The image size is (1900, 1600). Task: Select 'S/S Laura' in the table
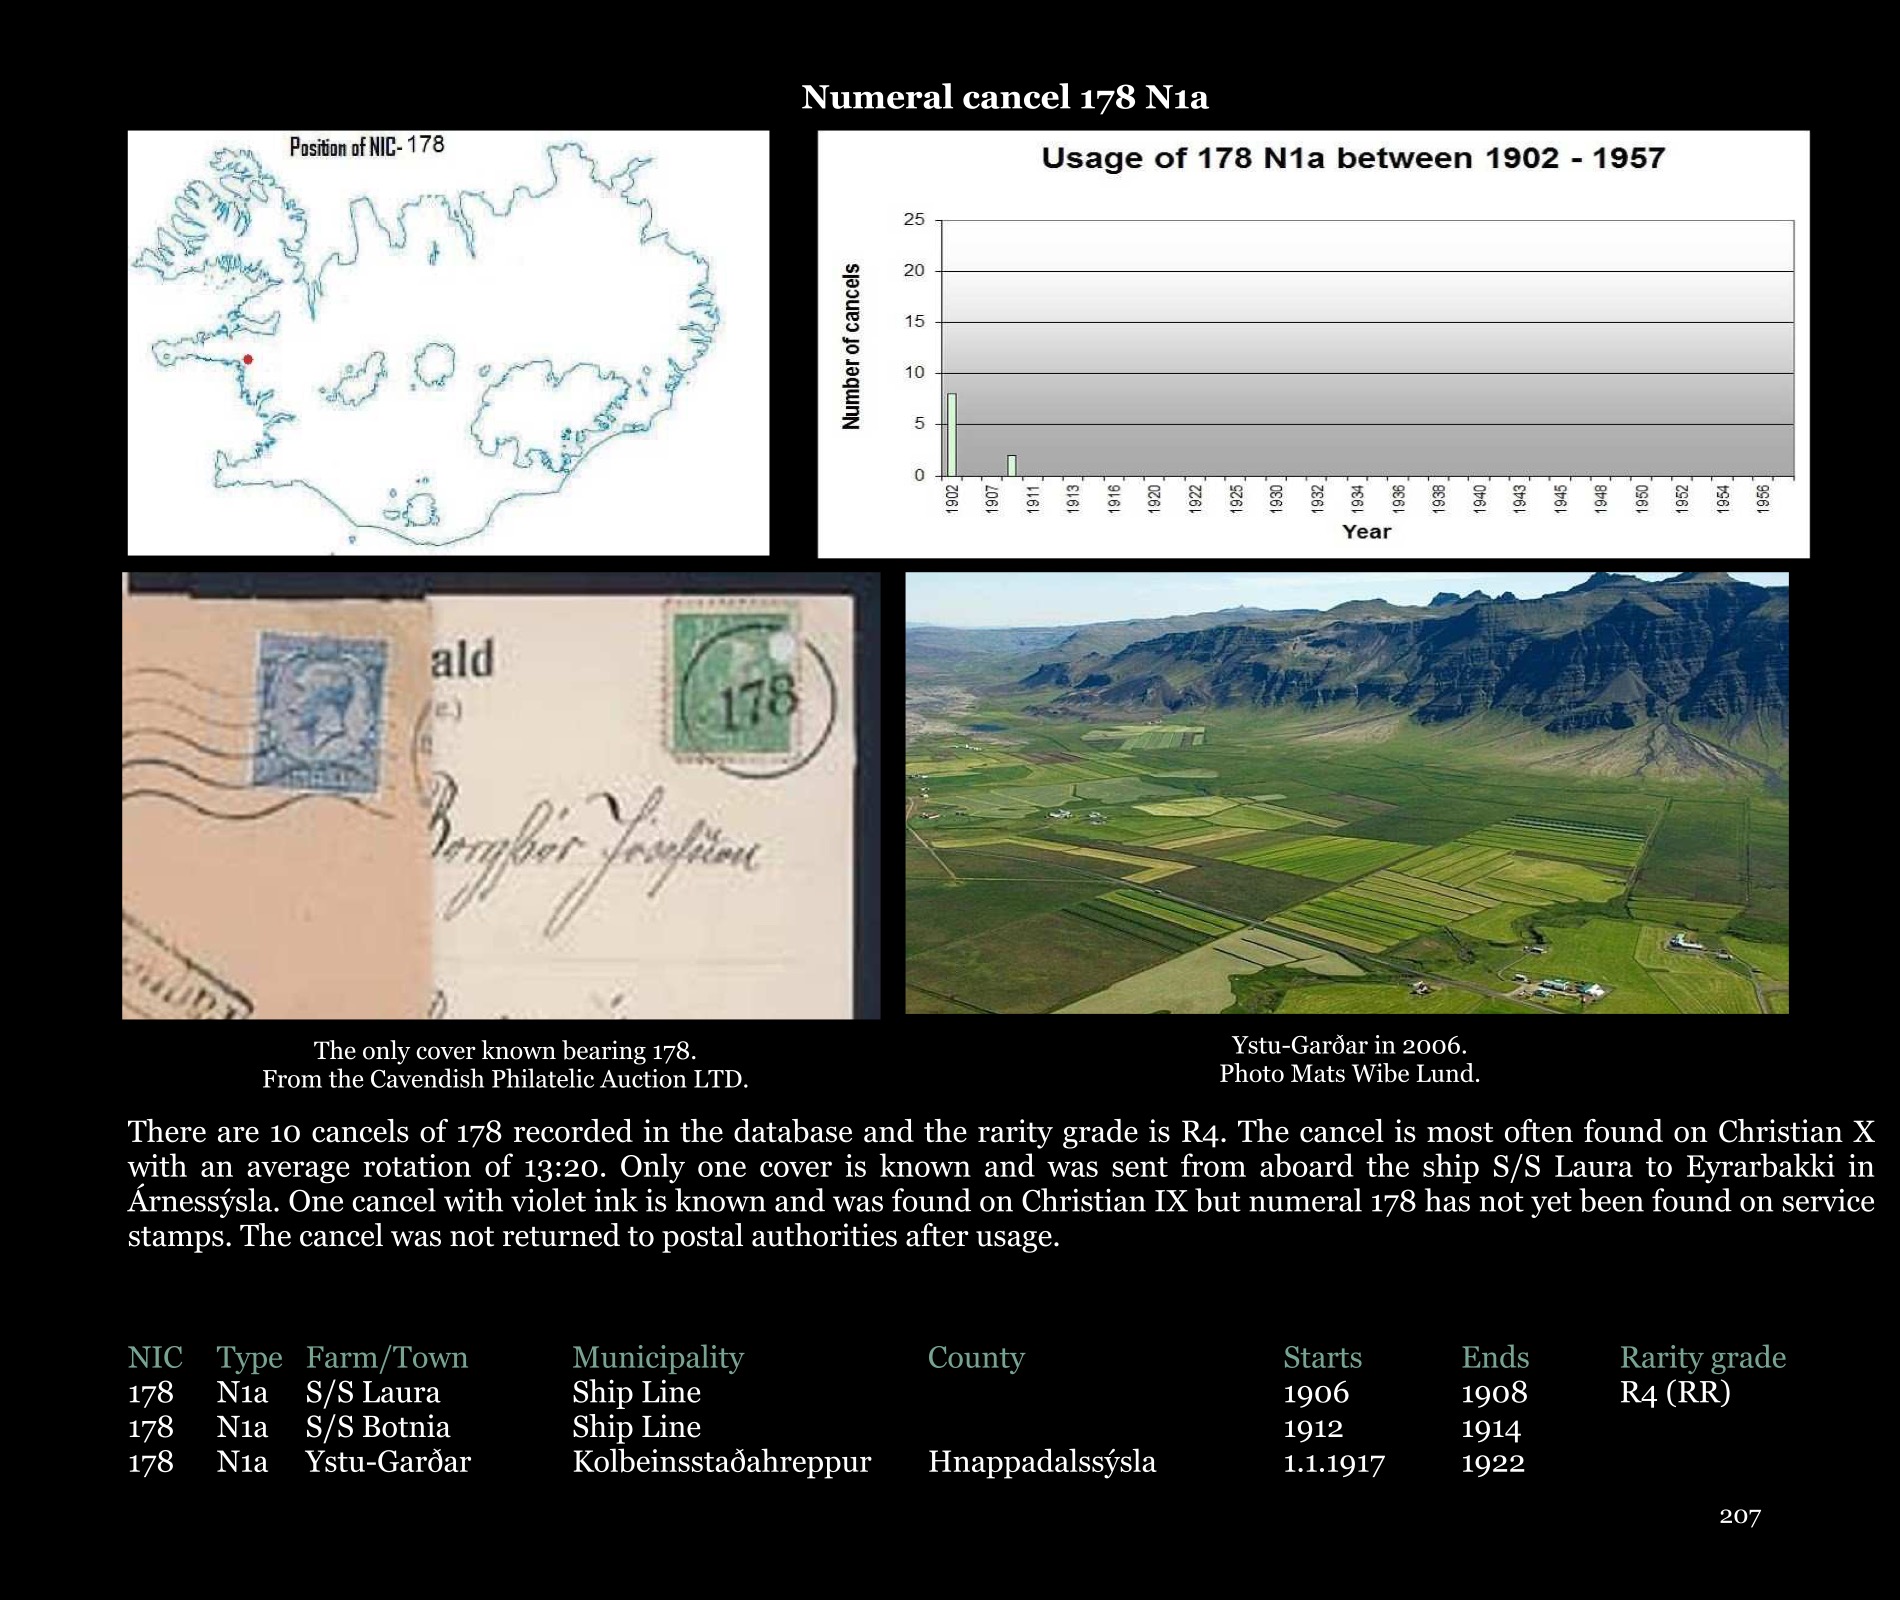372,1392
